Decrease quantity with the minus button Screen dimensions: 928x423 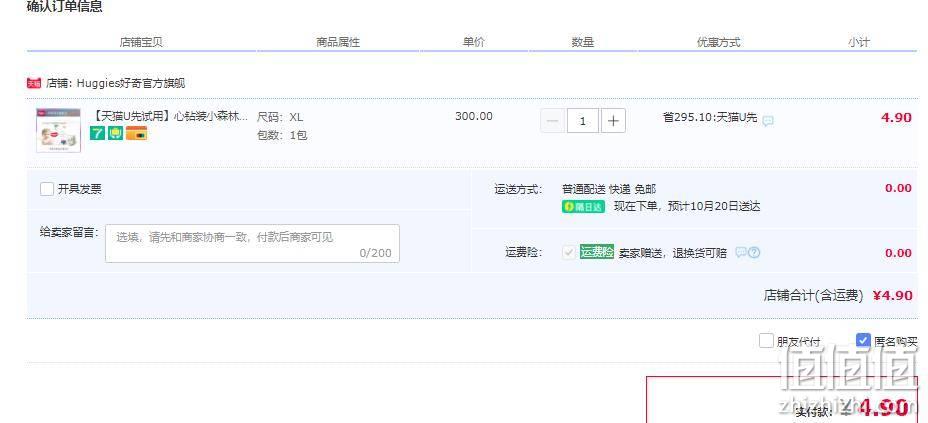552,121
